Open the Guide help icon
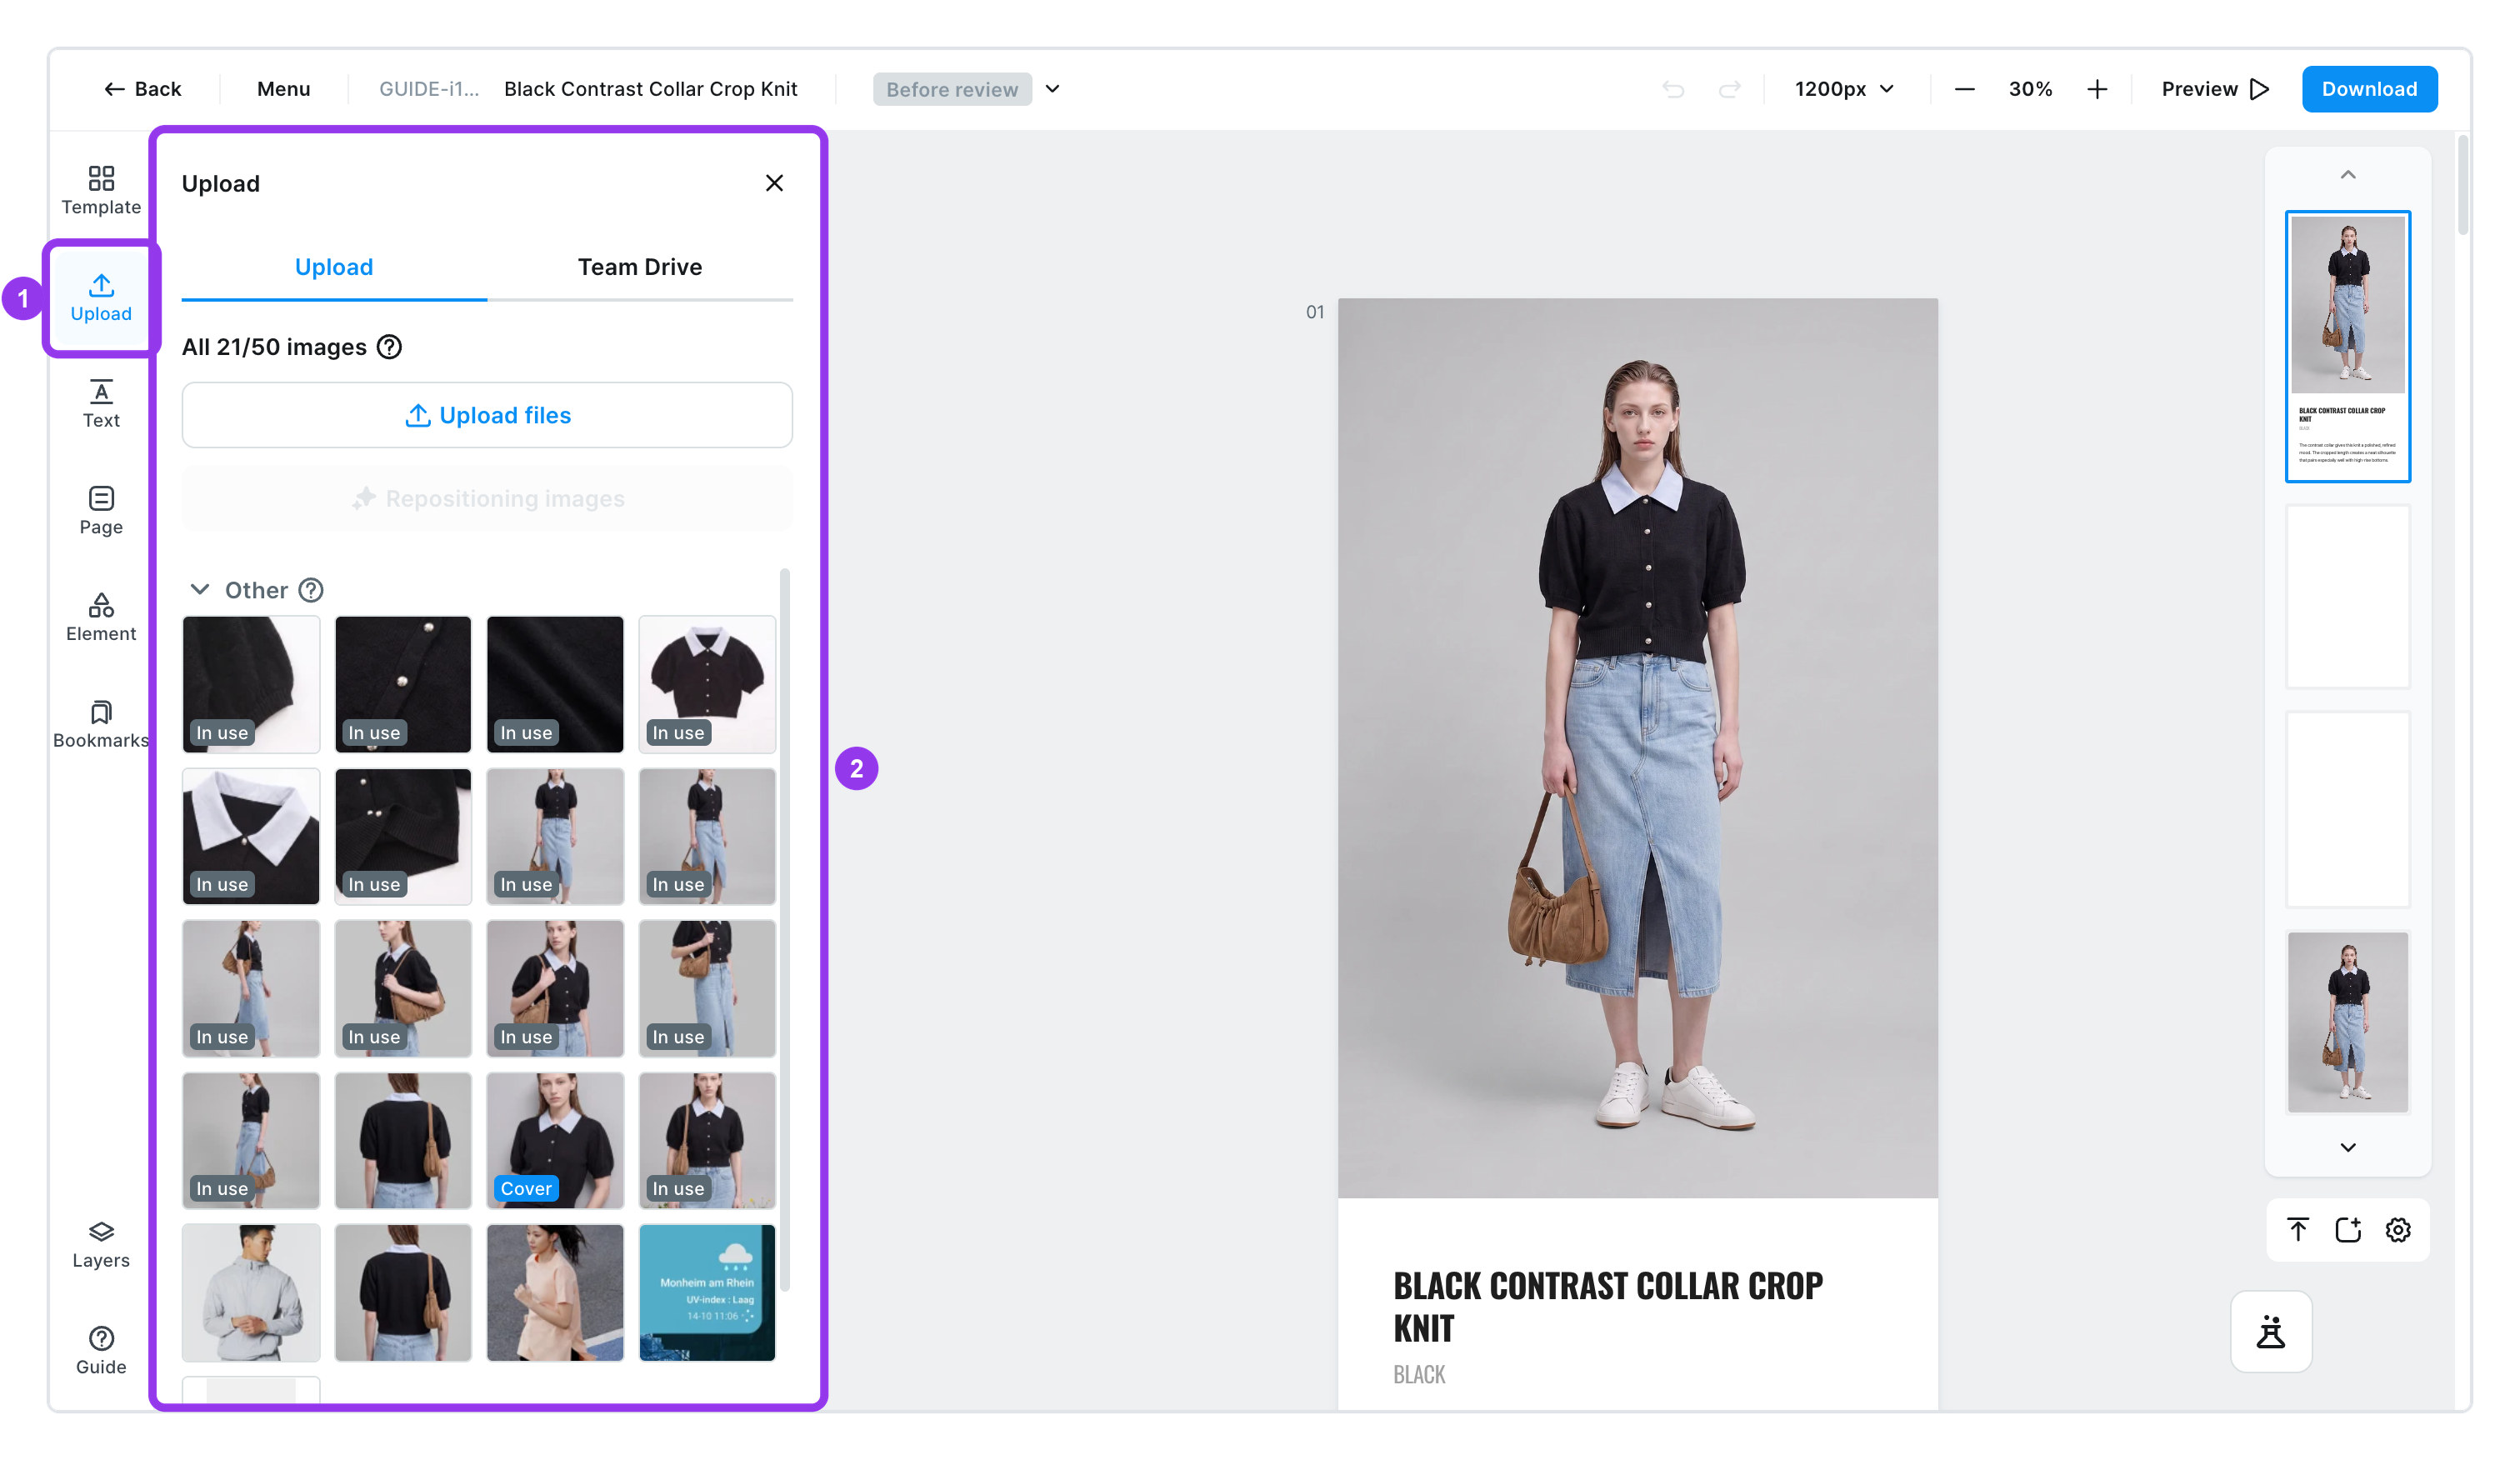This screenshot has width=2520, height=1460. 101,1350
